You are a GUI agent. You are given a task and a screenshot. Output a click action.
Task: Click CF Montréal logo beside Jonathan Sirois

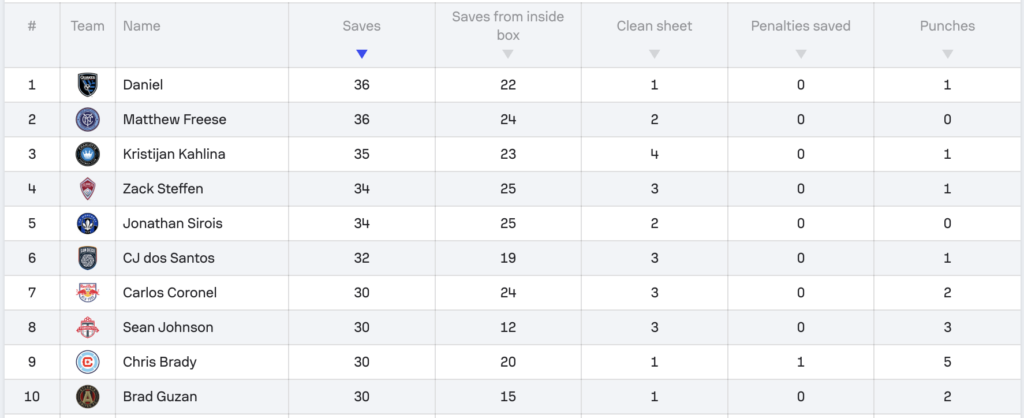pyautogui.click(x=88, y=223)
